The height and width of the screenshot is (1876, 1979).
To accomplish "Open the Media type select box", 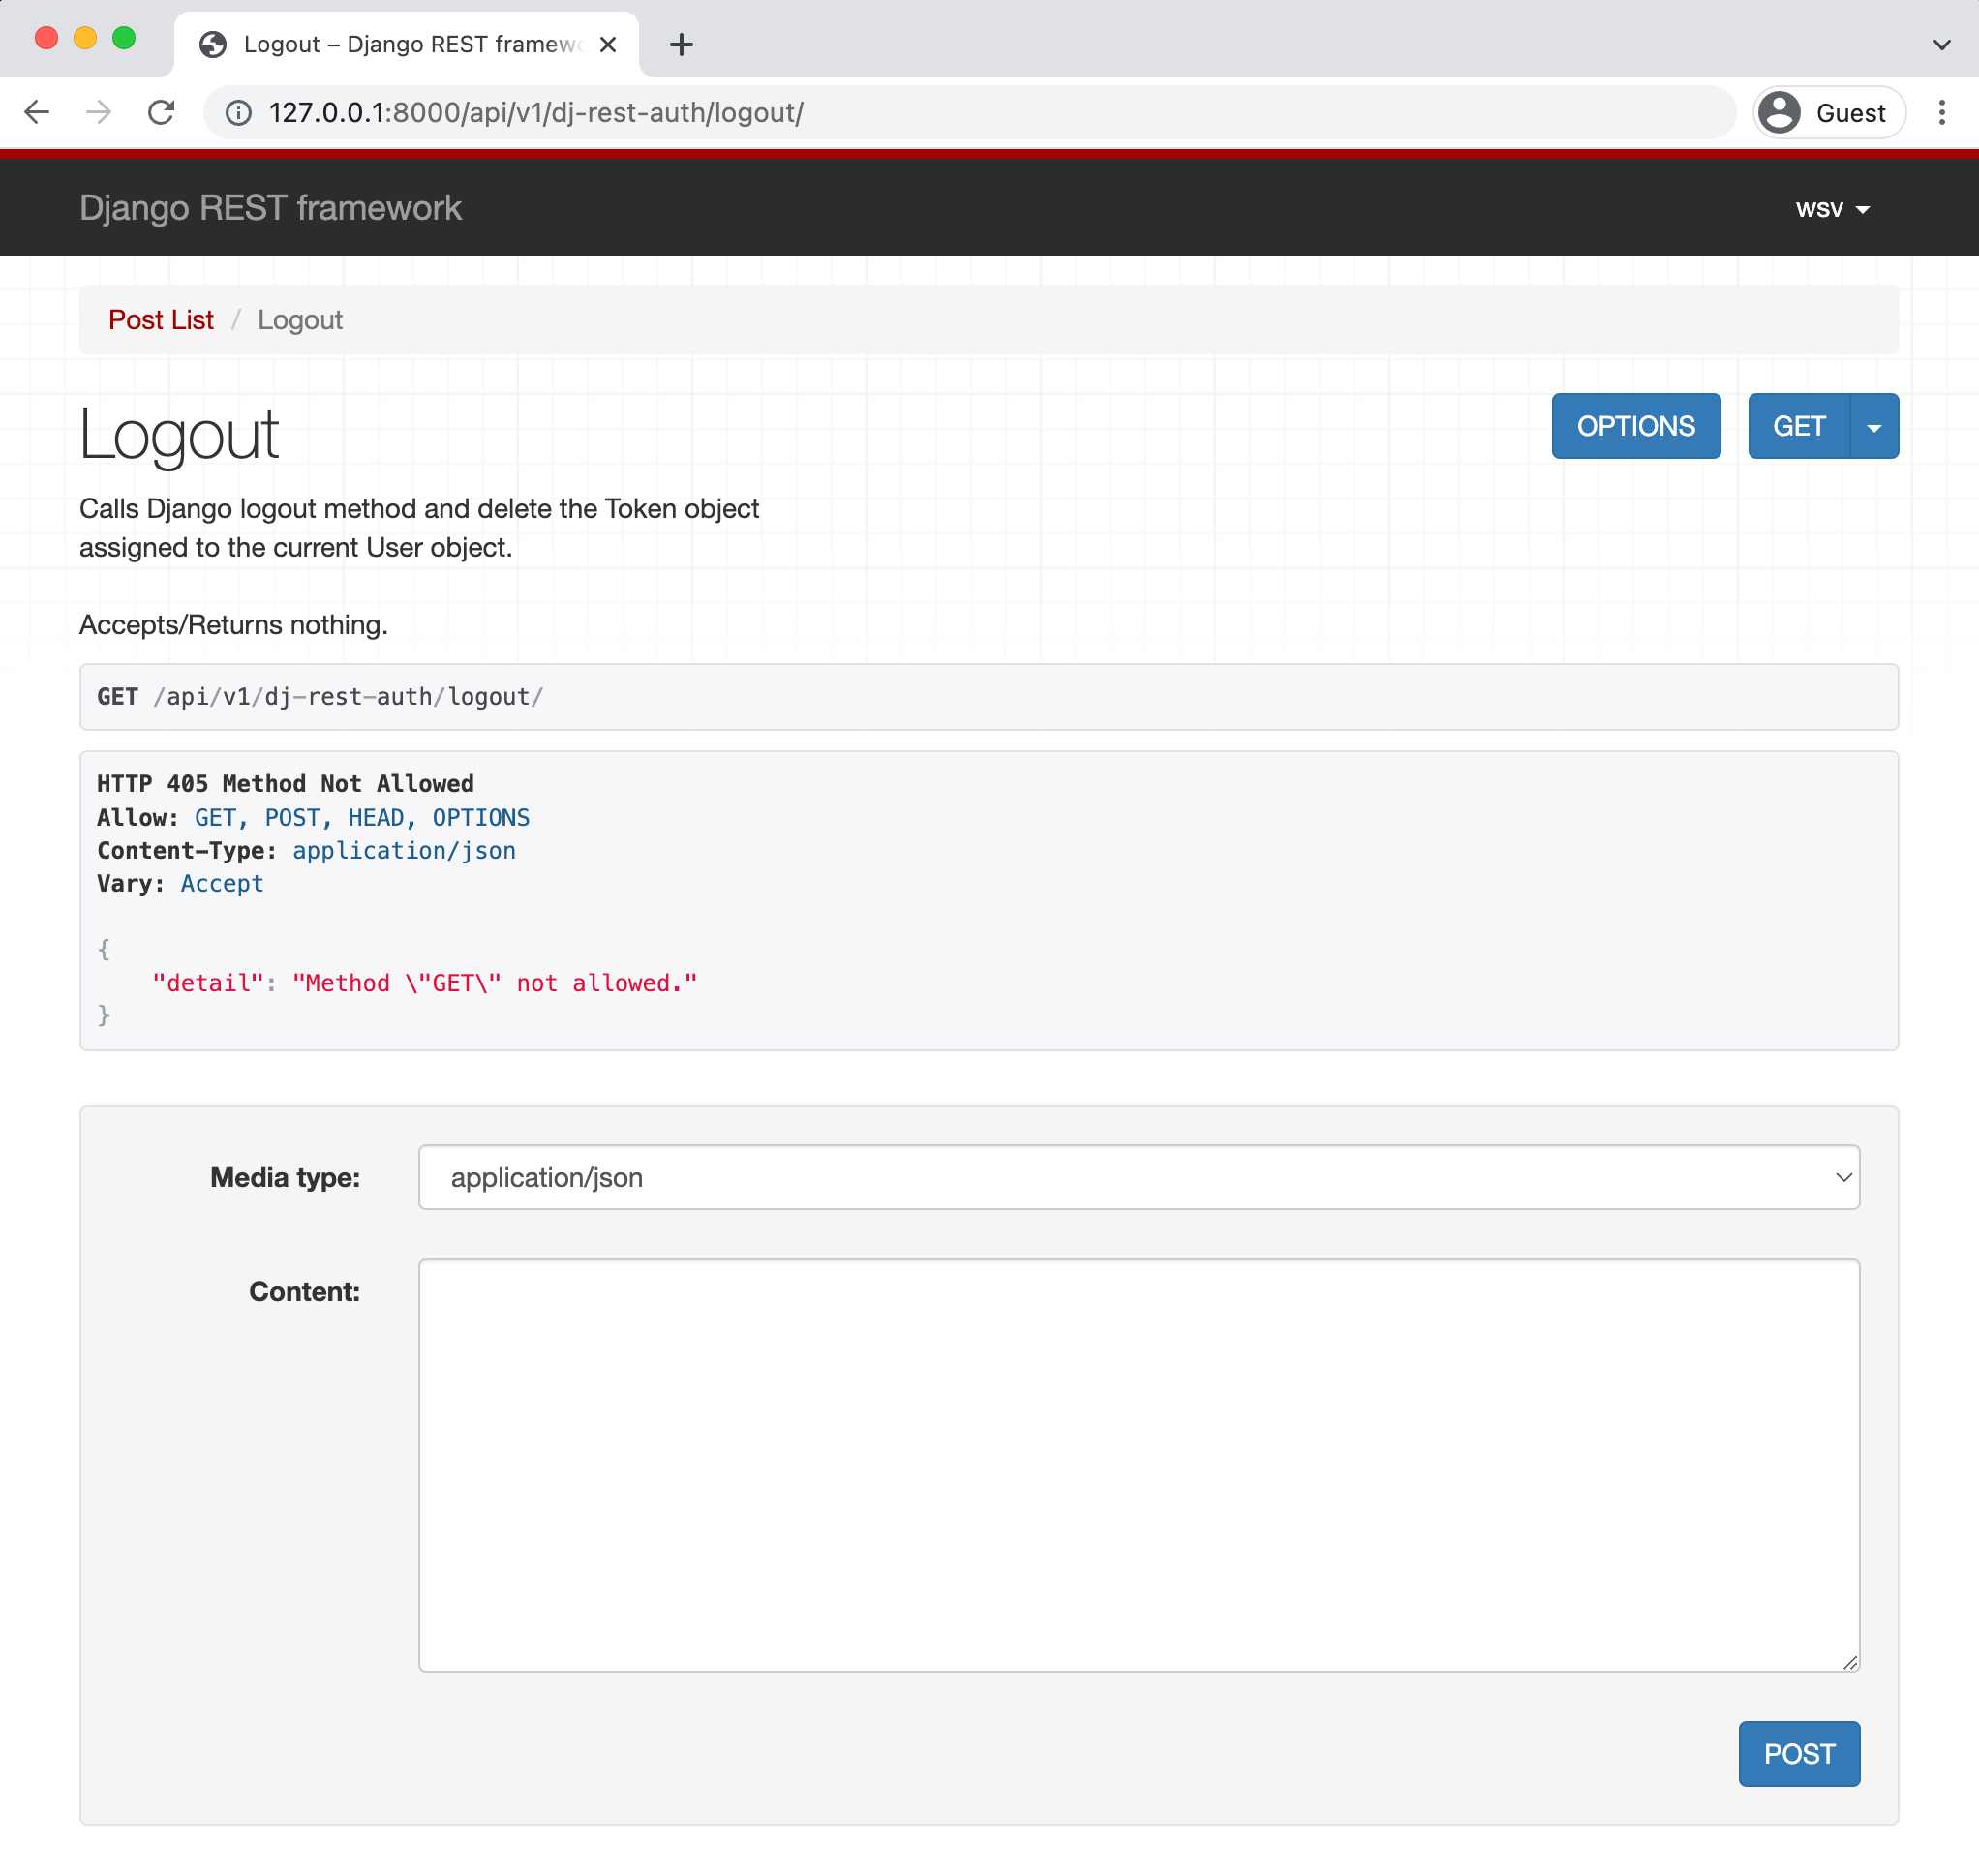I will 1139,1177.
